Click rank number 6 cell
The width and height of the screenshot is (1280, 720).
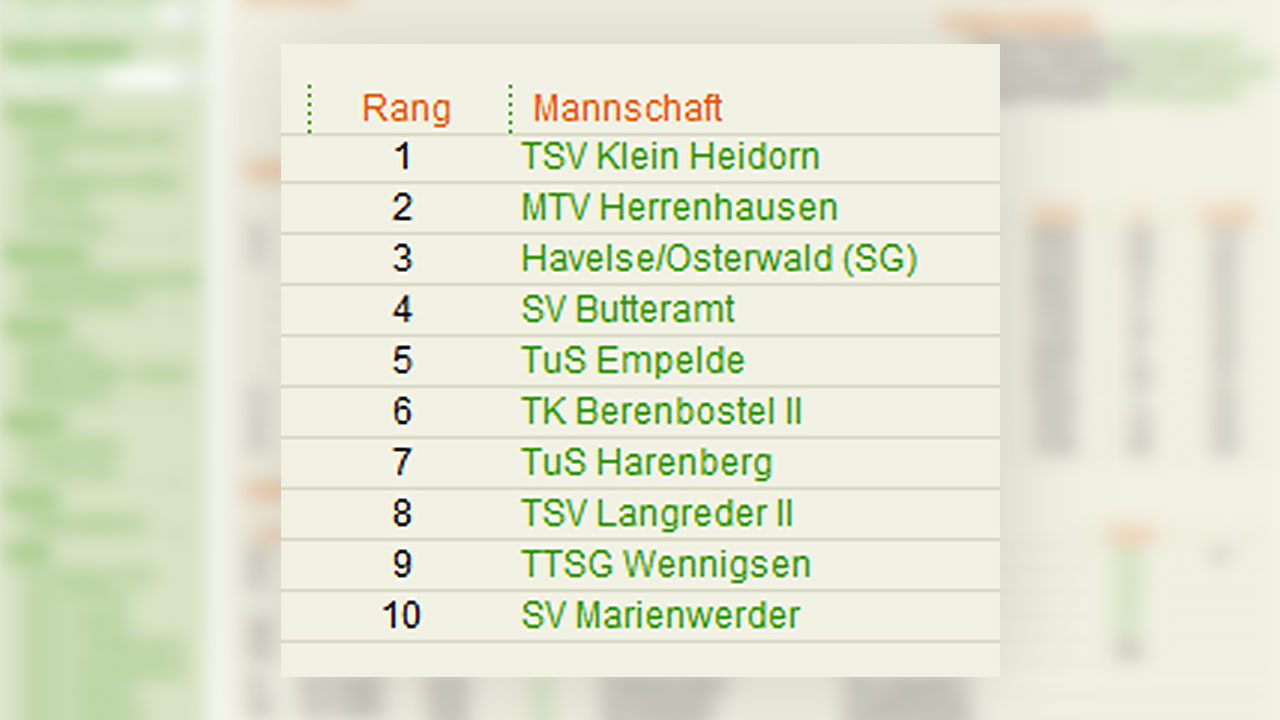pyautogui.click(x=402, y=412)
